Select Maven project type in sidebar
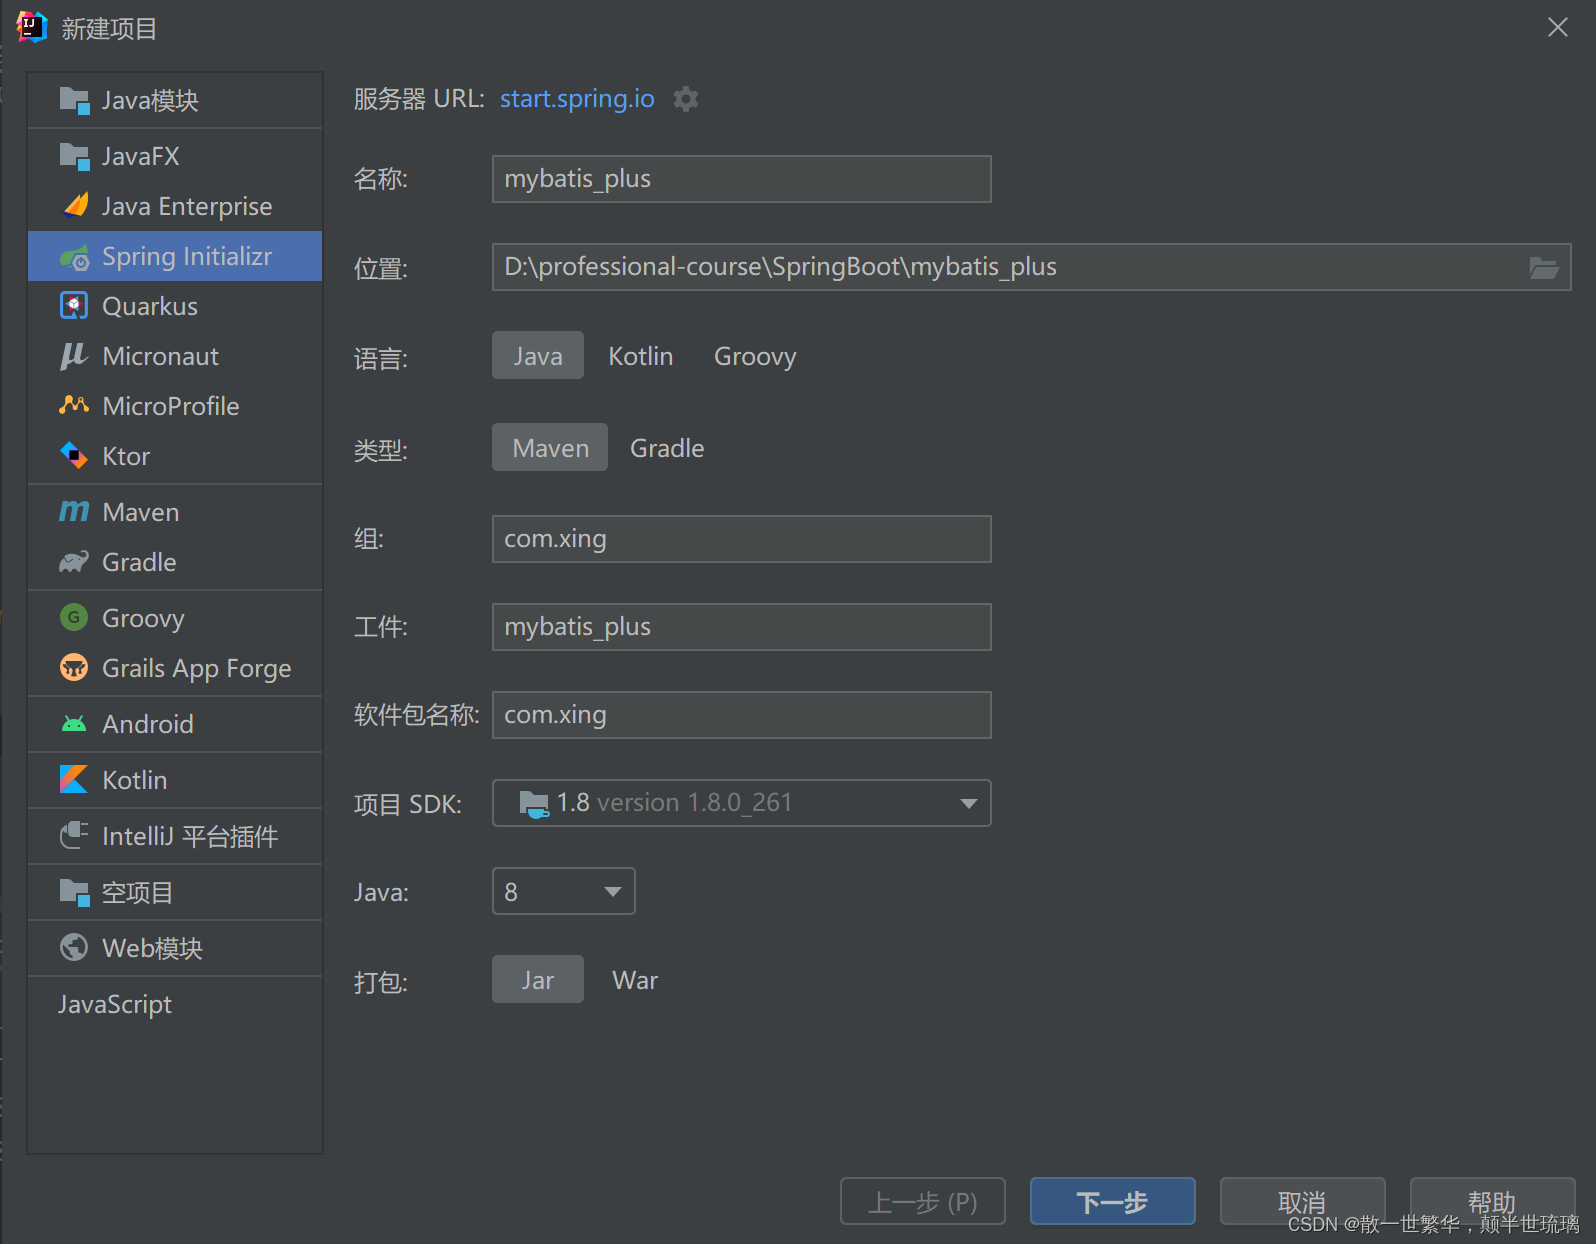The image size is (1596, 1244). pyautogui.click(x=175, y=512)
